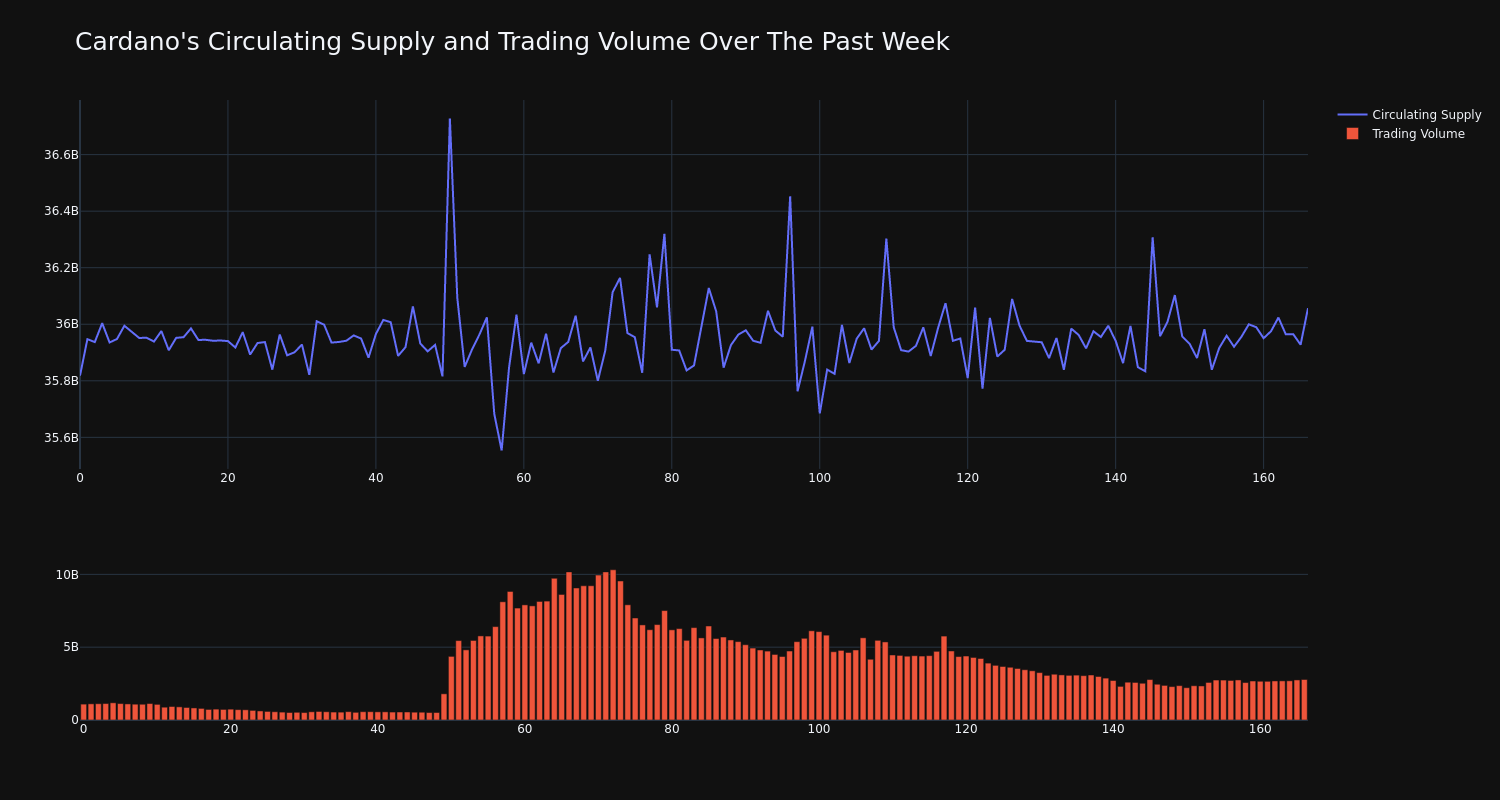Viewport: 1500px width, 800px height.
Task: Click the supply peak near x=145
Action: coord(1152,238)
